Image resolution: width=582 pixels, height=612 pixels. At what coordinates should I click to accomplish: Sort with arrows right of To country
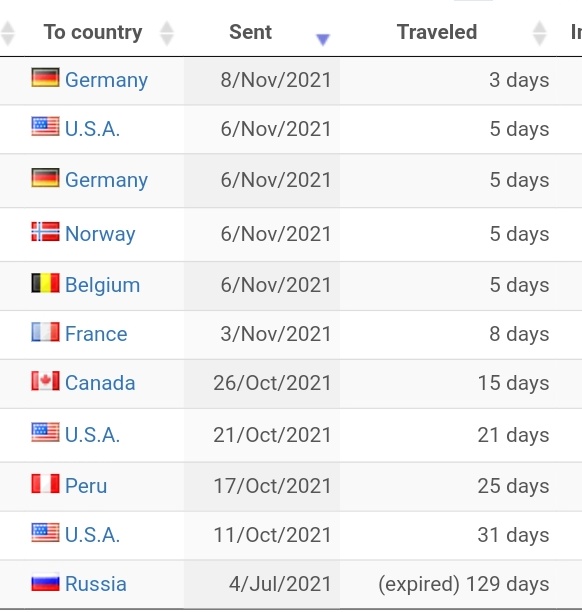[167, 33]
